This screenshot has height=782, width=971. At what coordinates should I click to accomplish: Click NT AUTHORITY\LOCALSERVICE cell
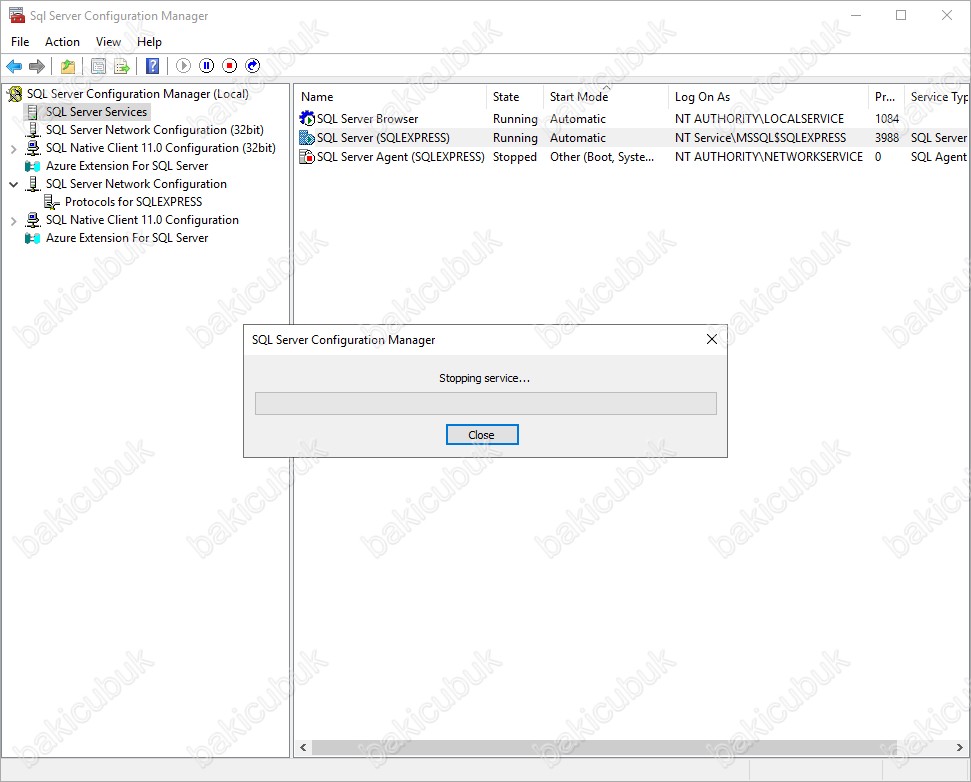759,119
